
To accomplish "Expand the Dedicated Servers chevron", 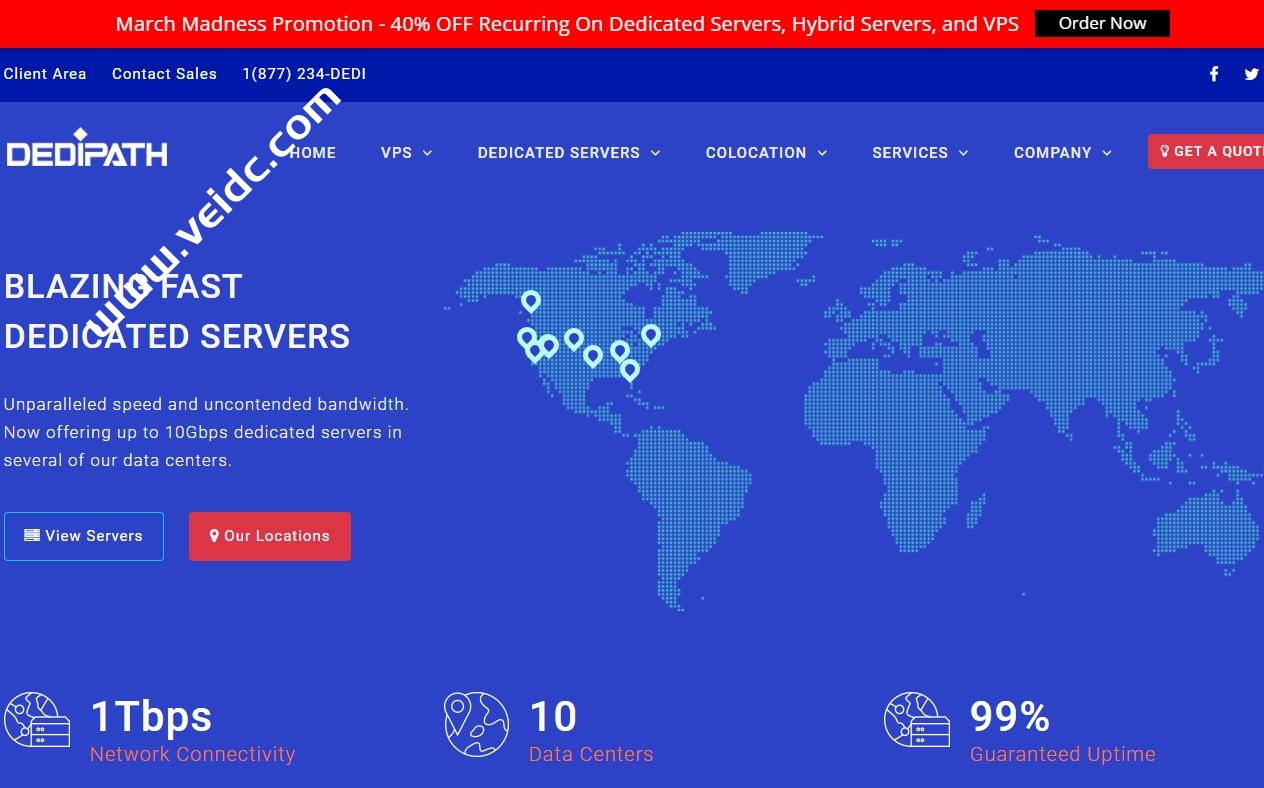I will (655, 153).
